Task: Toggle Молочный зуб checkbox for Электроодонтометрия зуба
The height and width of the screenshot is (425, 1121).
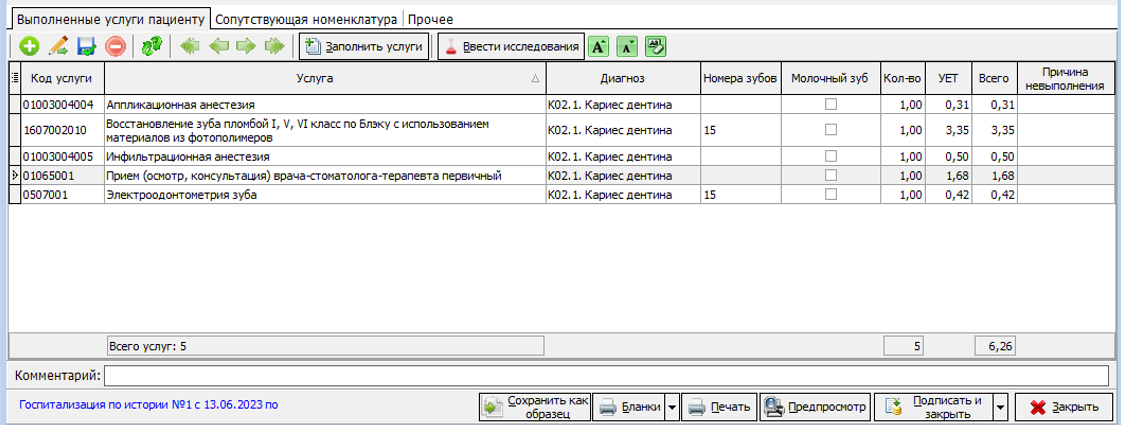Action: (x=830, y=195)
